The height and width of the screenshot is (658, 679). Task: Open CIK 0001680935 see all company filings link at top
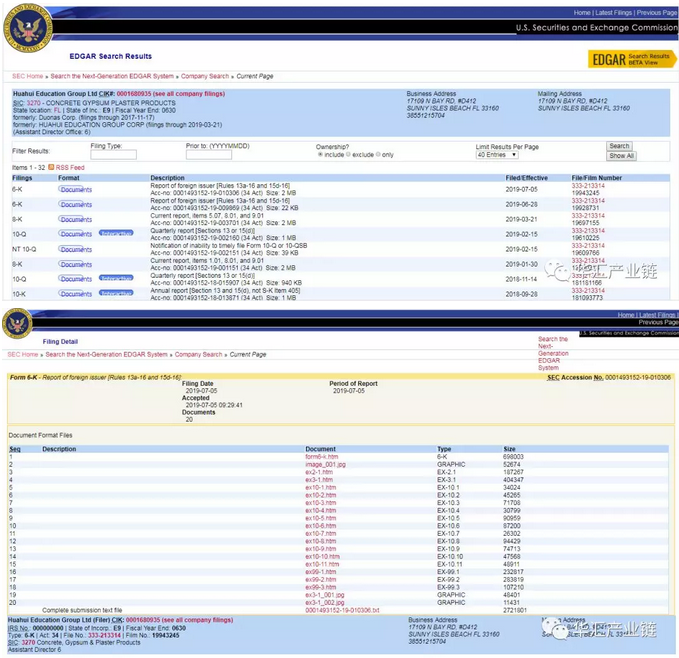click(171, 94)
